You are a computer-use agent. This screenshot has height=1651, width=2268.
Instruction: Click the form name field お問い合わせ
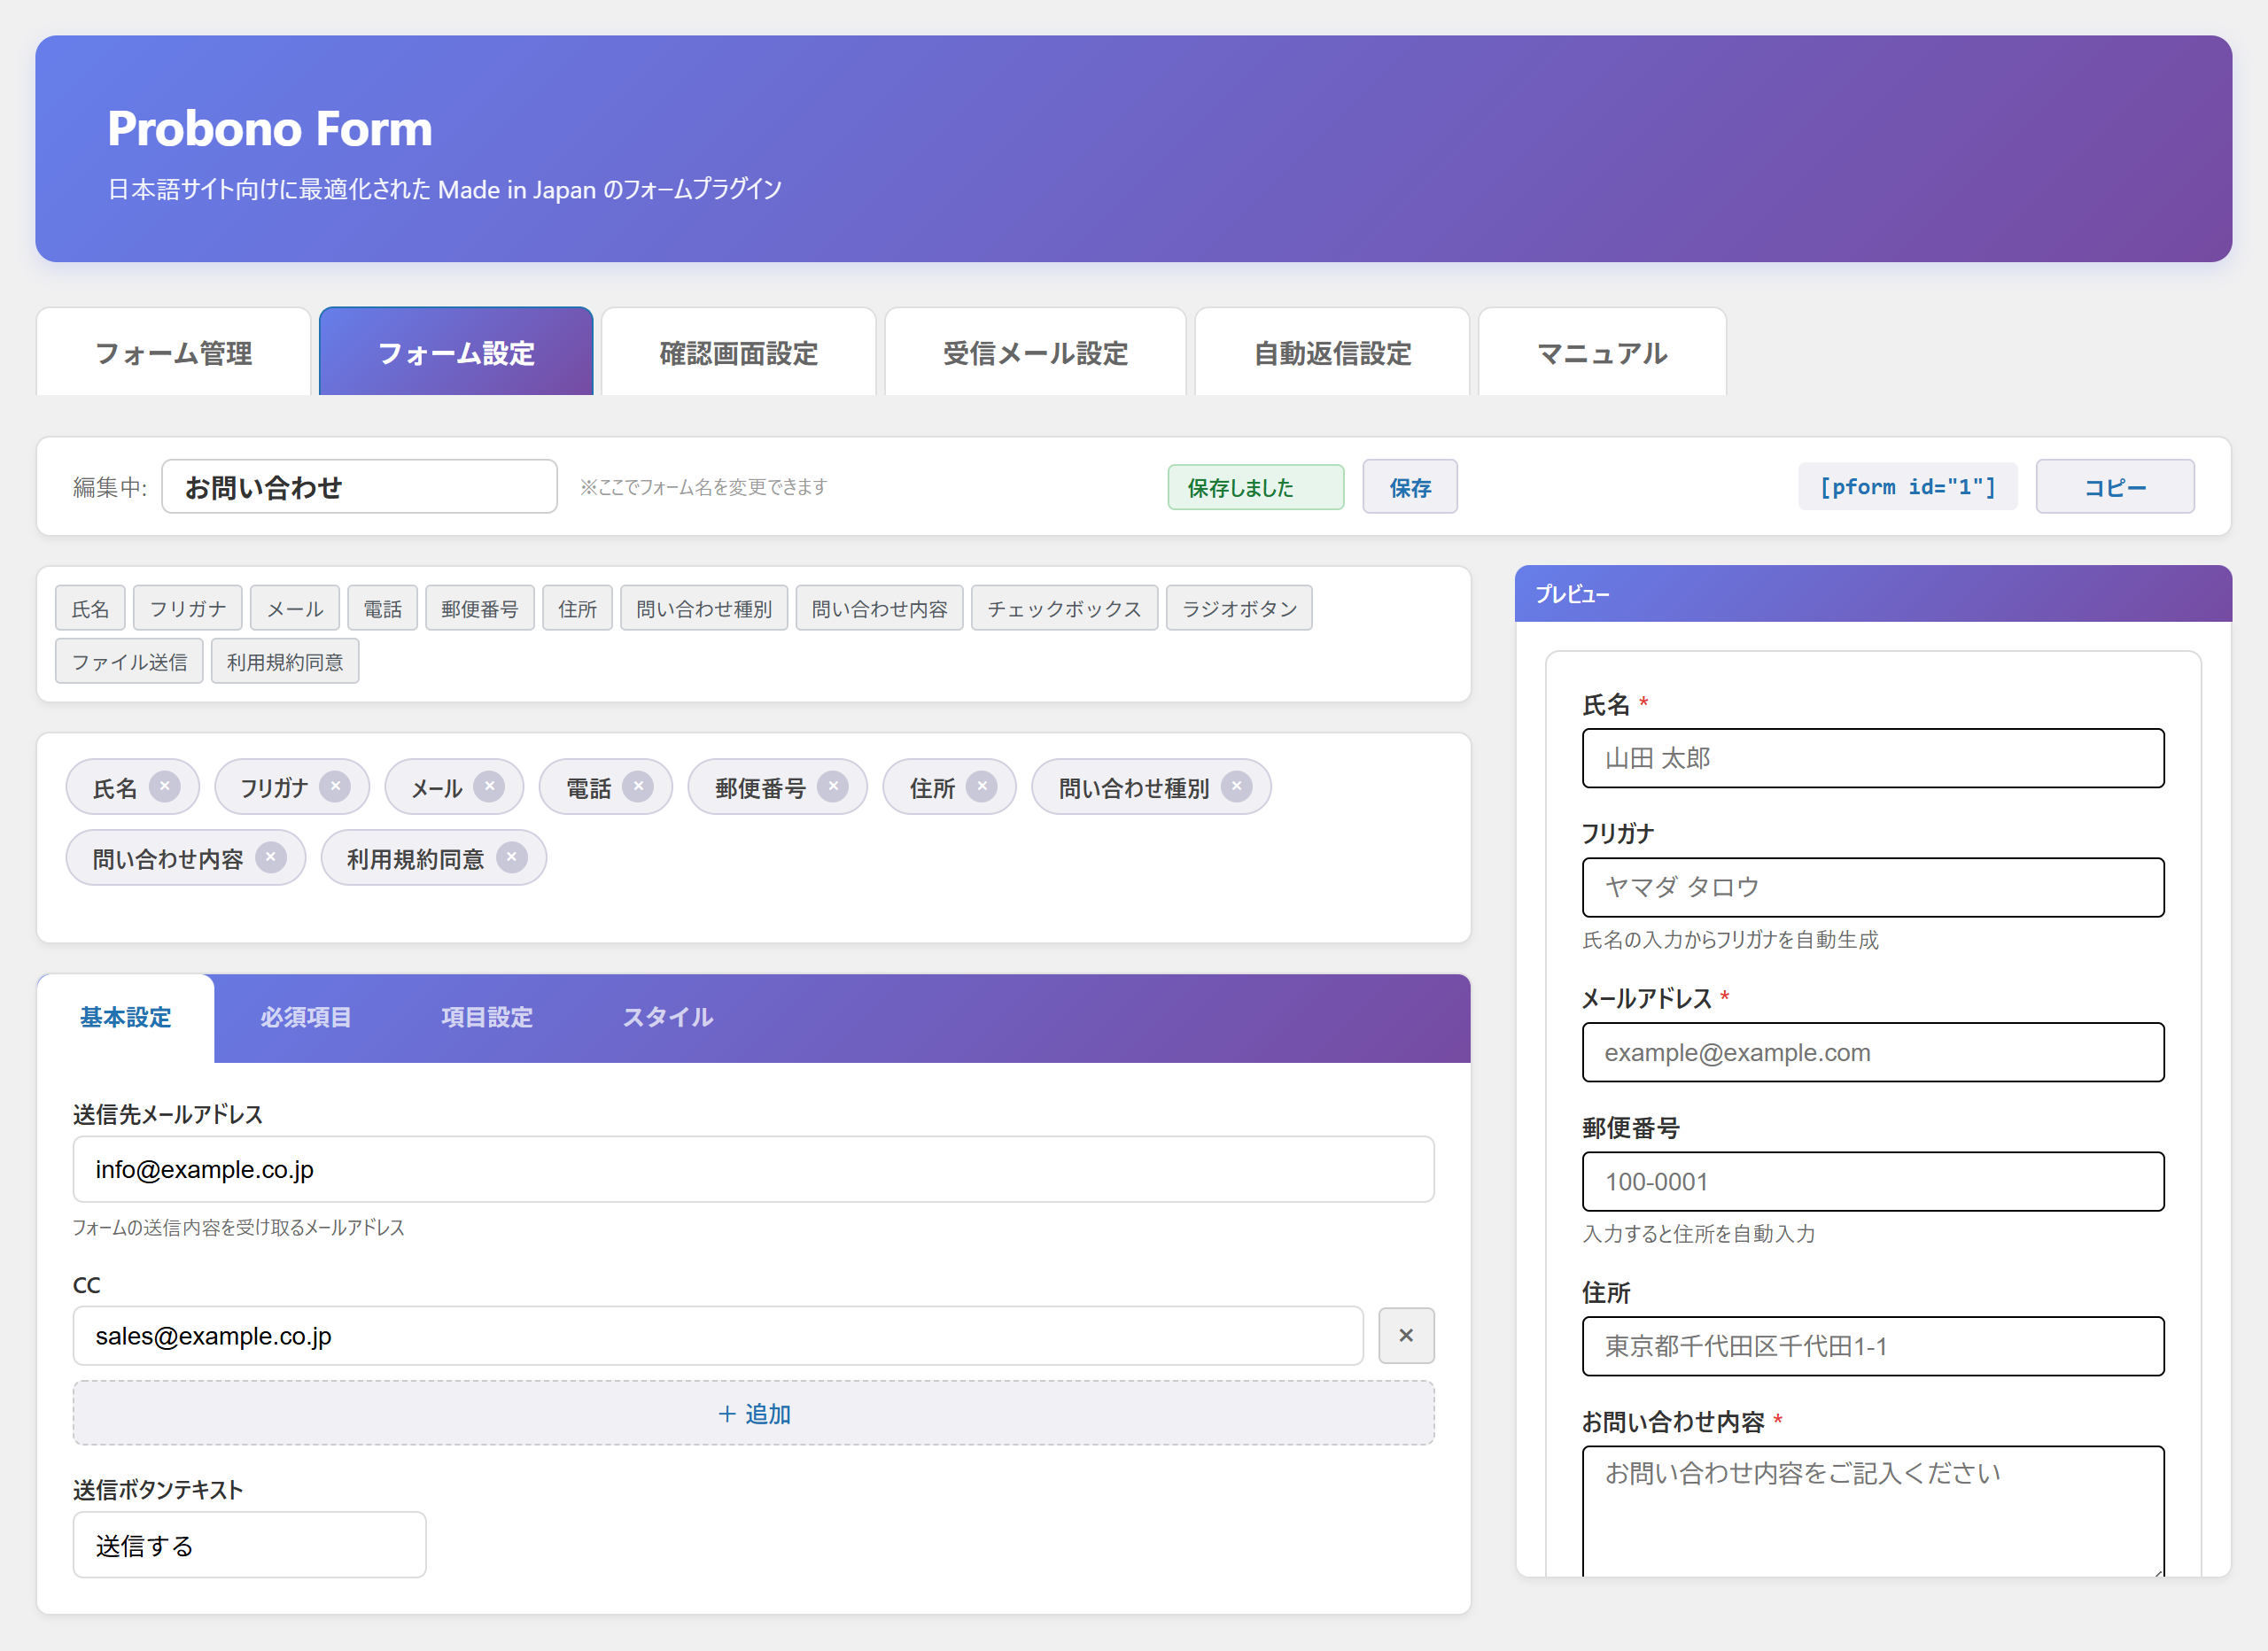359,487
